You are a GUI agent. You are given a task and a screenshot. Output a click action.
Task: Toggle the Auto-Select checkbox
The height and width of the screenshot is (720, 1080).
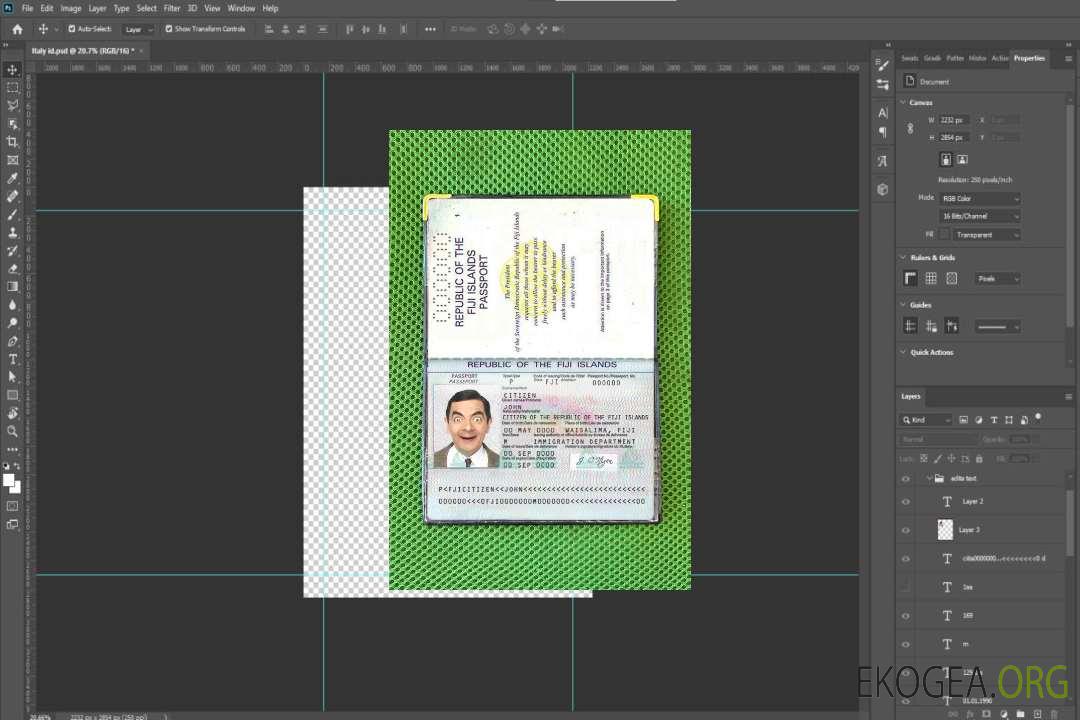pyautogui.click(x=72, y=29)
